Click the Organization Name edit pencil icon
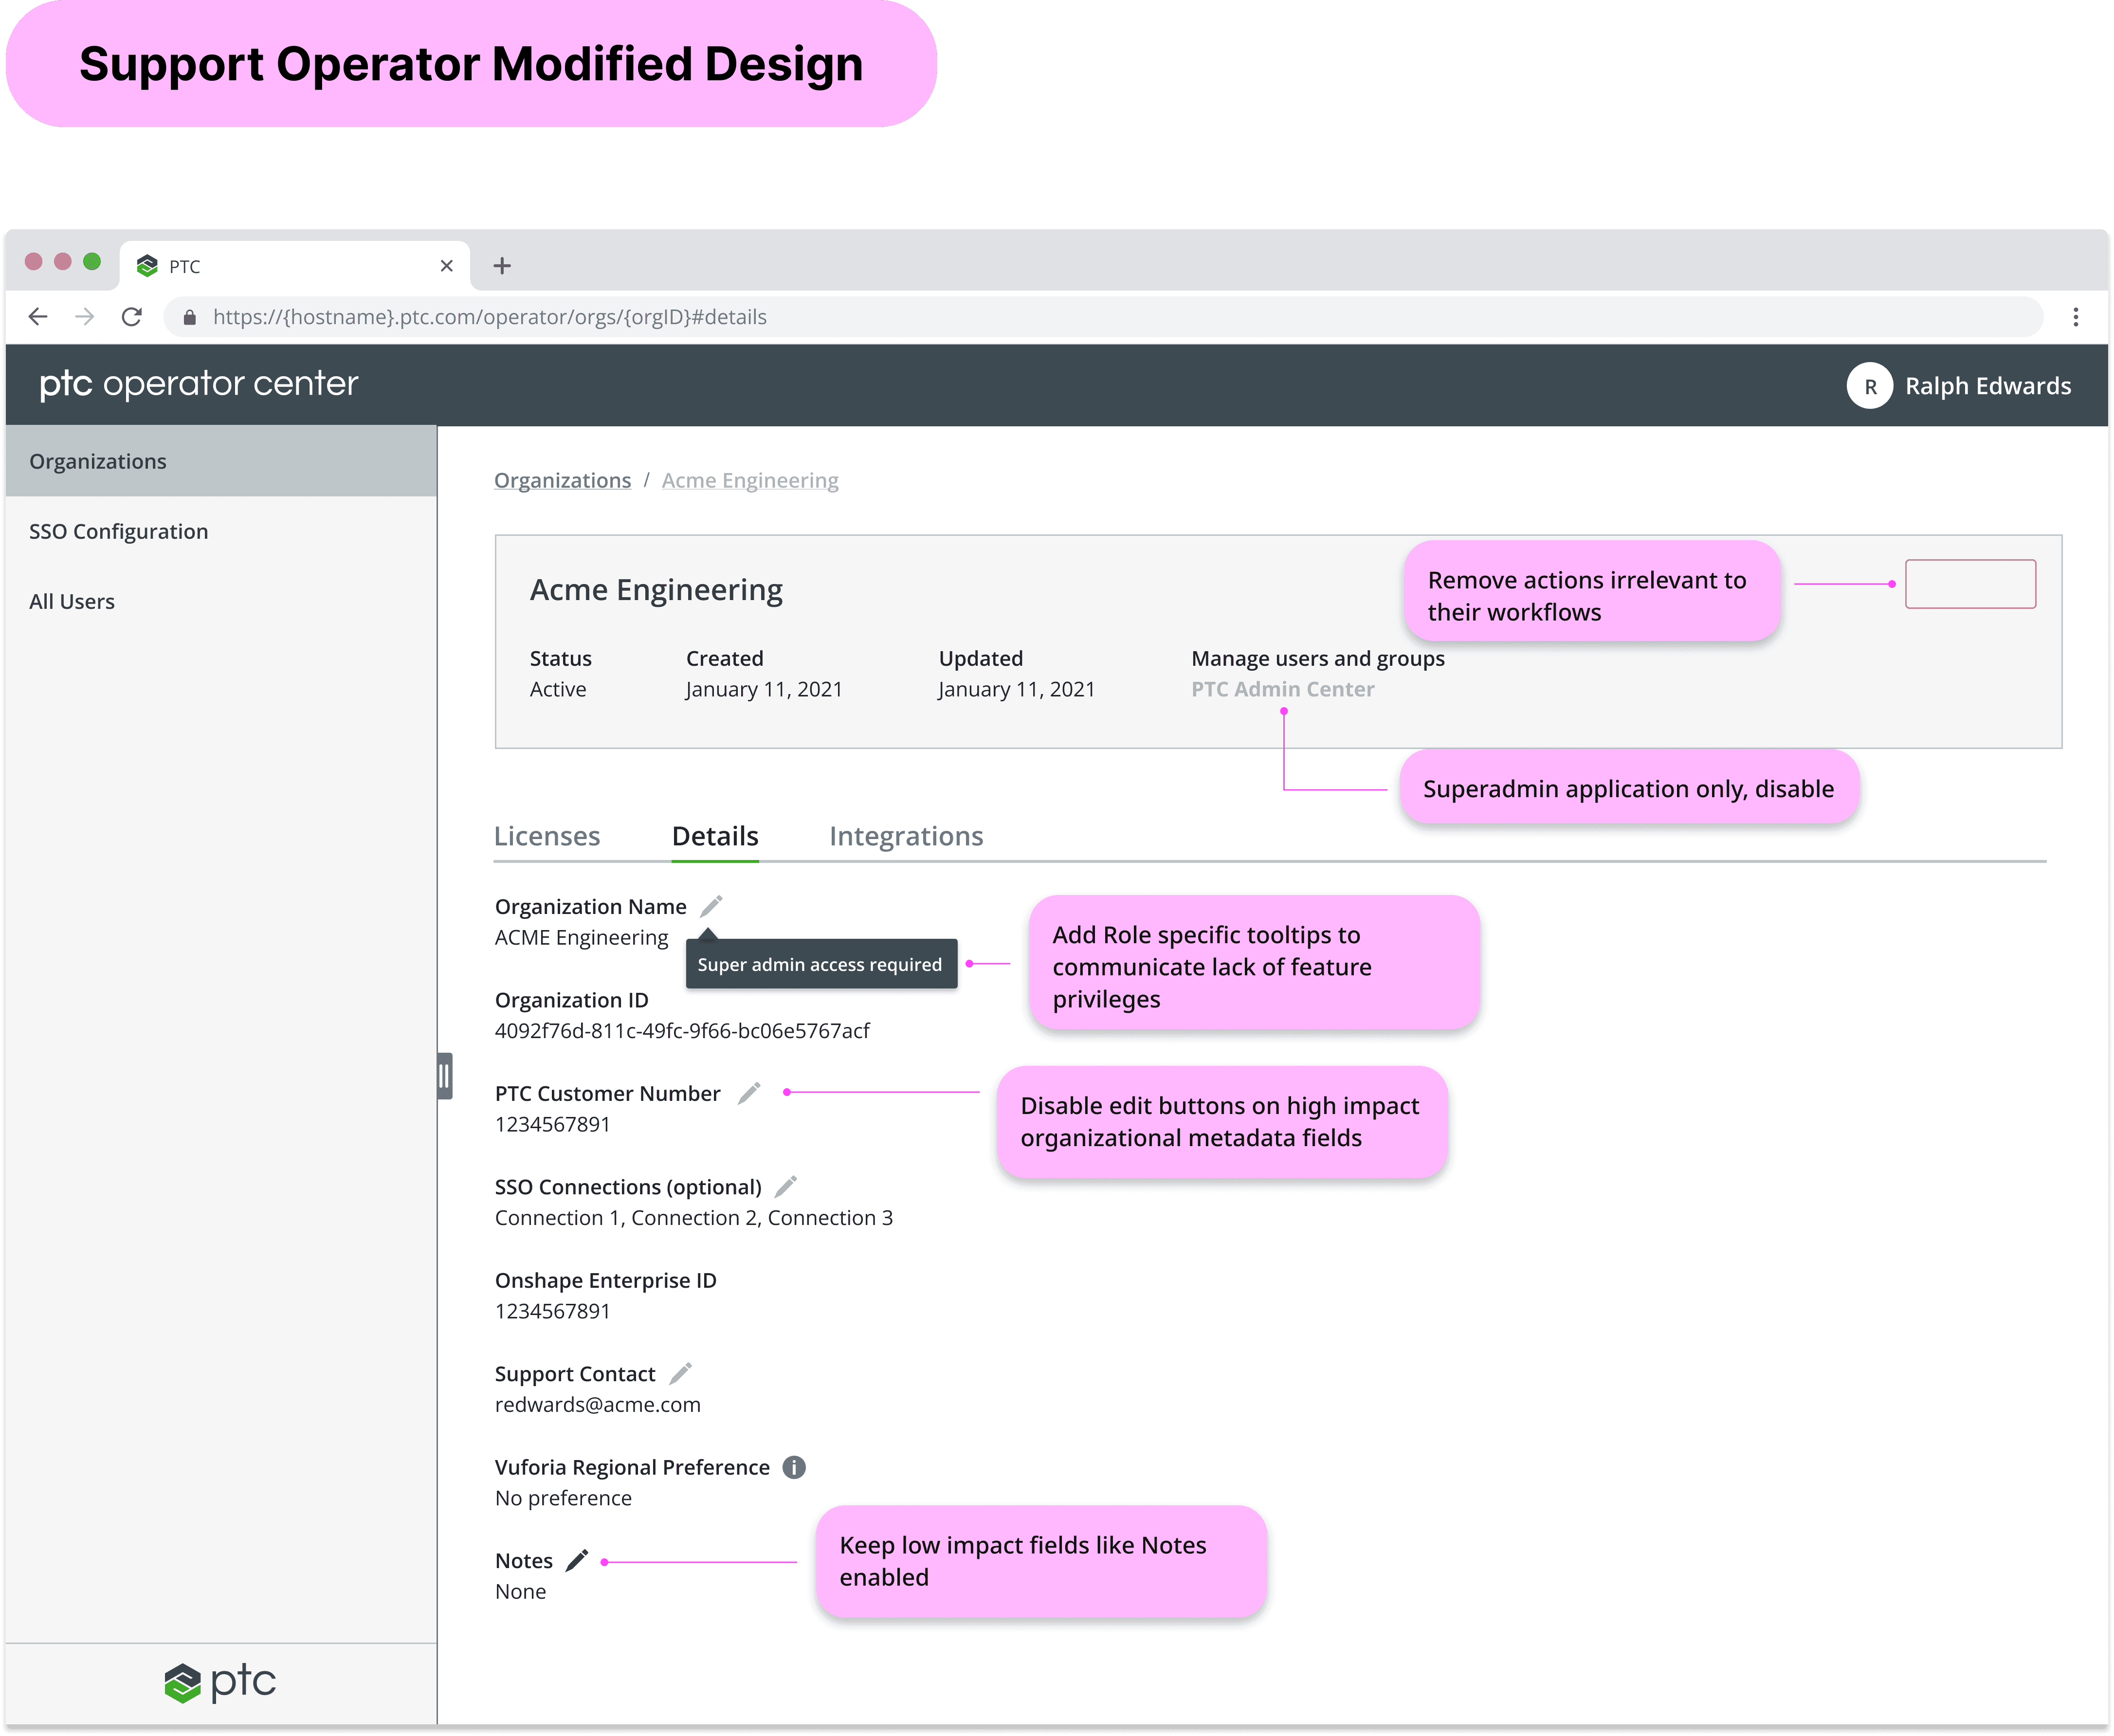 [711, 906]
